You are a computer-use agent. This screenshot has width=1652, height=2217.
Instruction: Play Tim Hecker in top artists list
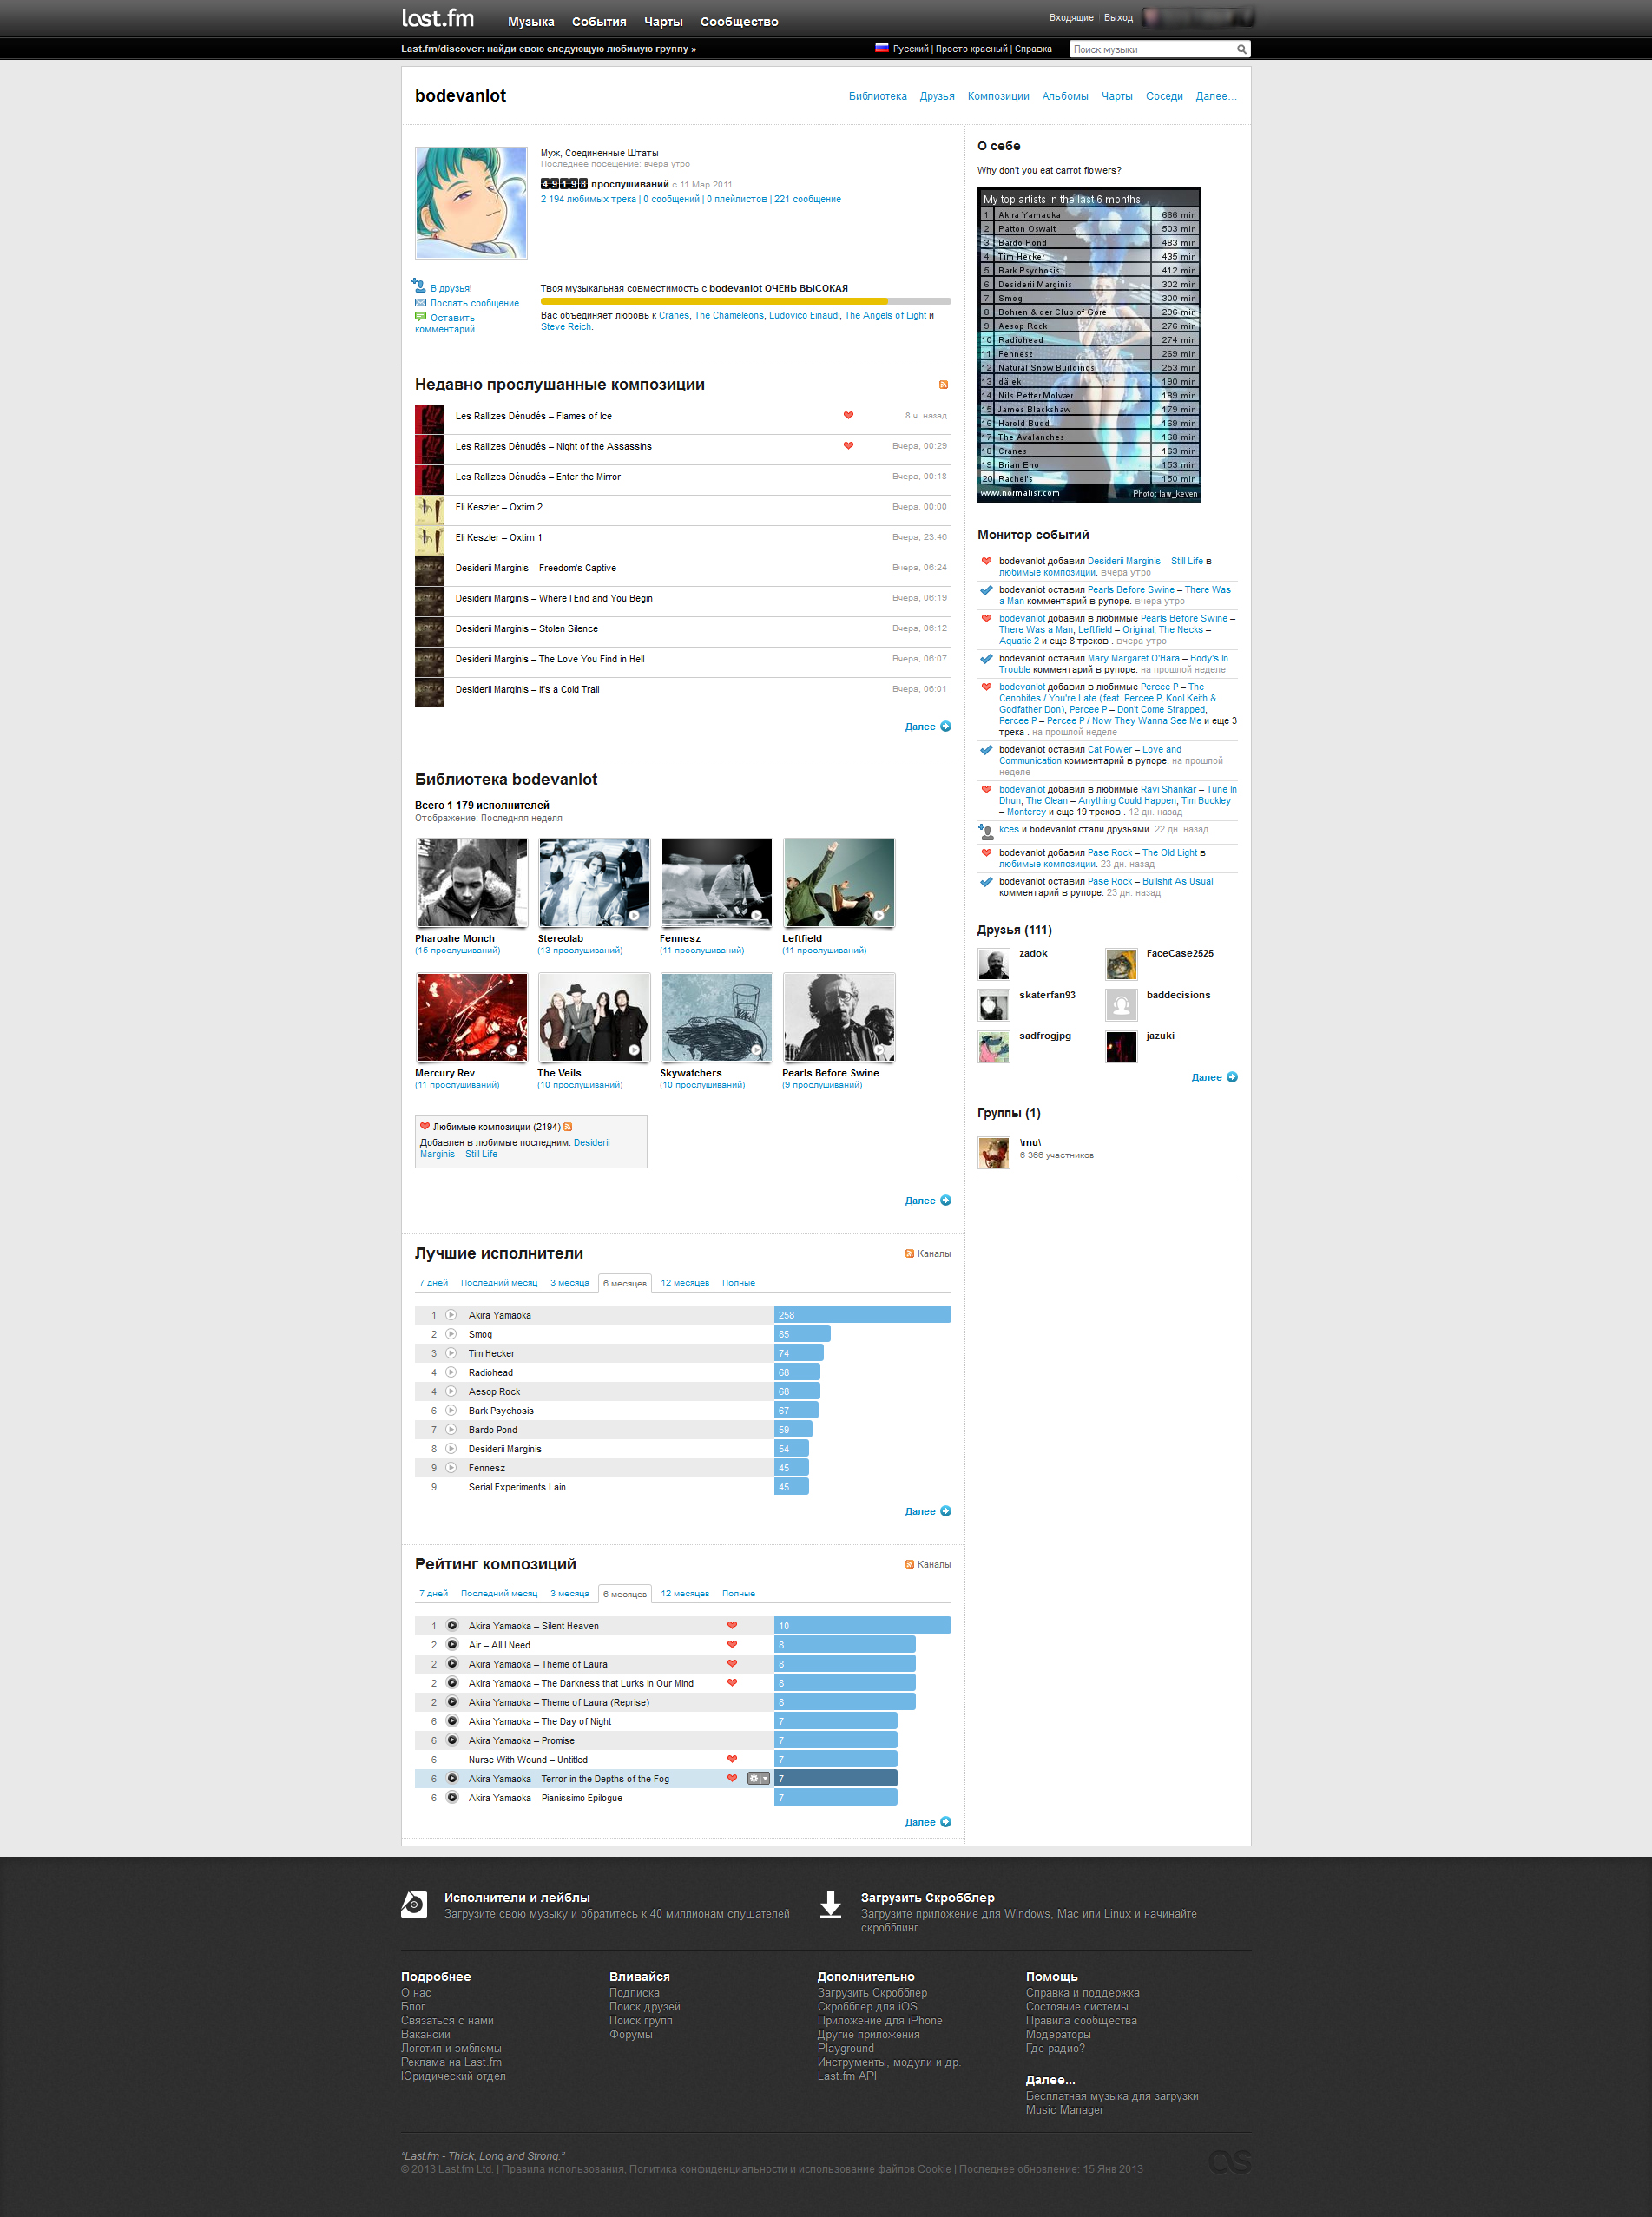pyautogui.click(x=451, y=1353)
